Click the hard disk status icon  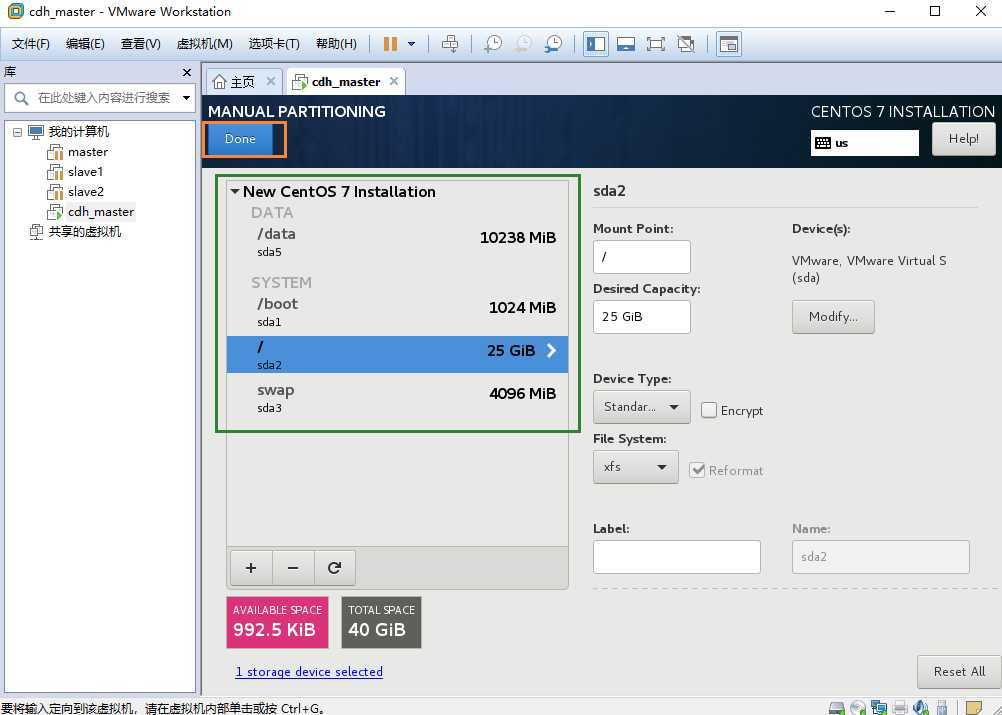coord(836,707)
